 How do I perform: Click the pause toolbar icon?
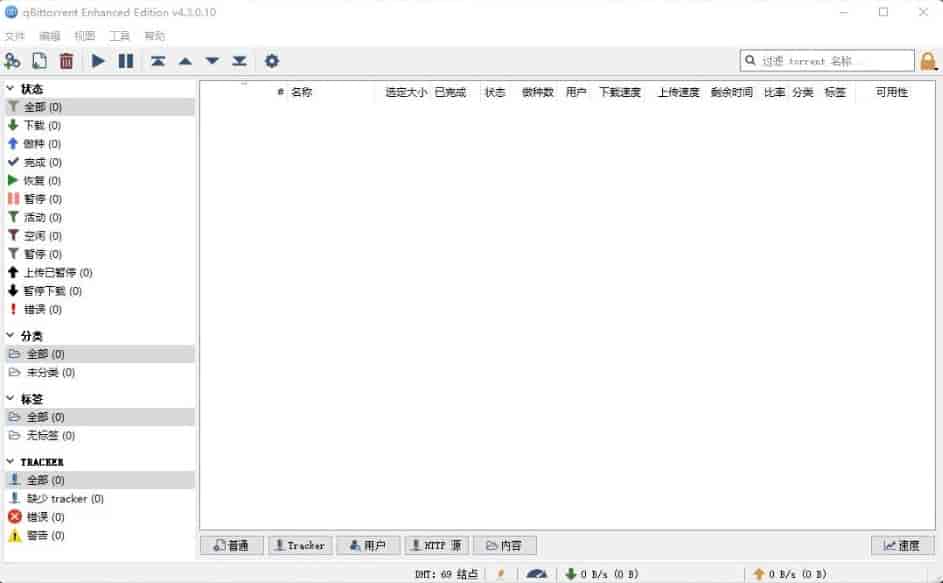[126, 61]
